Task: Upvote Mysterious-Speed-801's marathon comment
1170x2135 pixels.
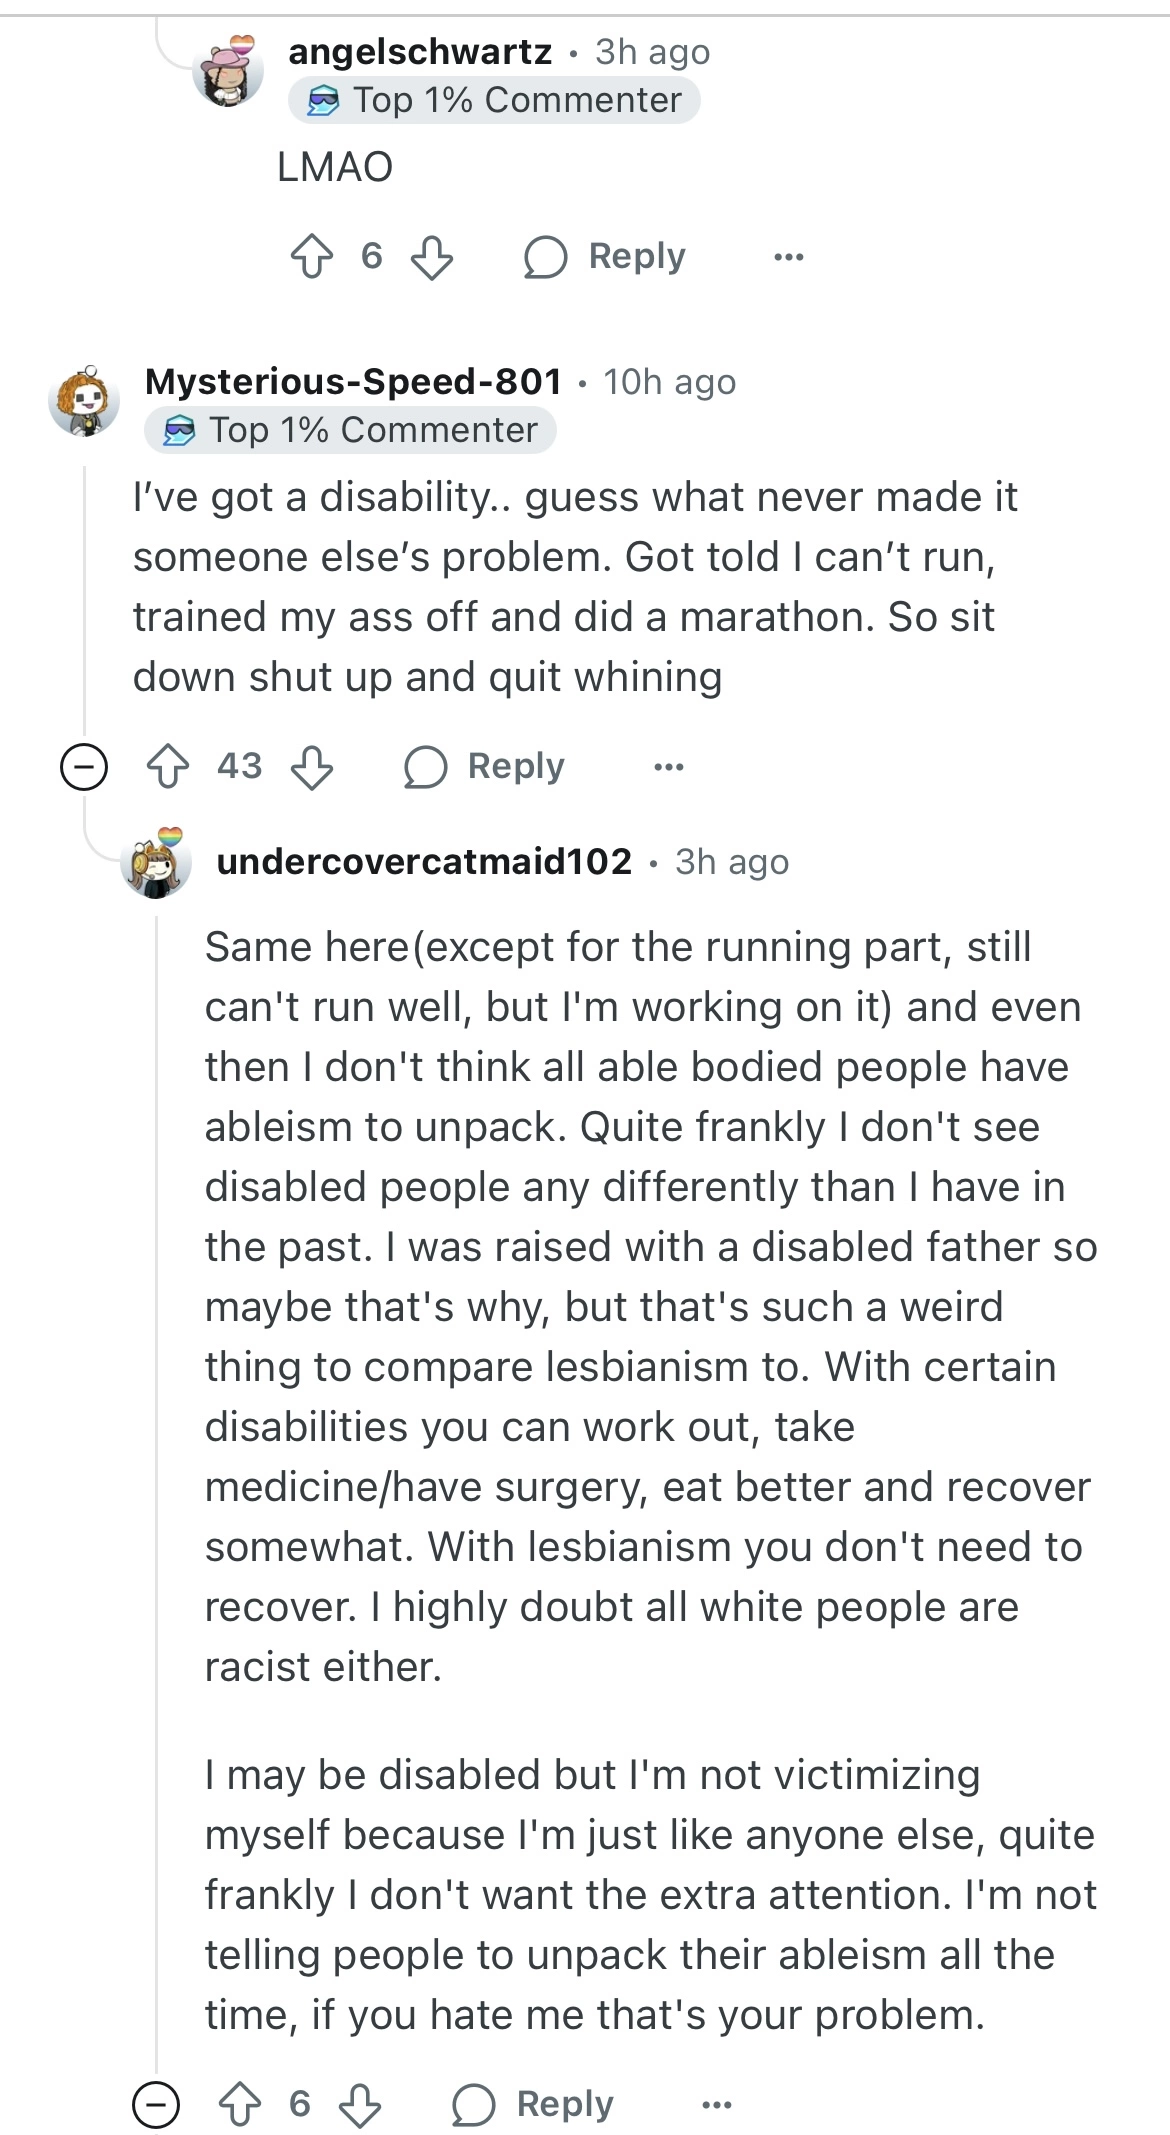Action: [x=168, y=767]
